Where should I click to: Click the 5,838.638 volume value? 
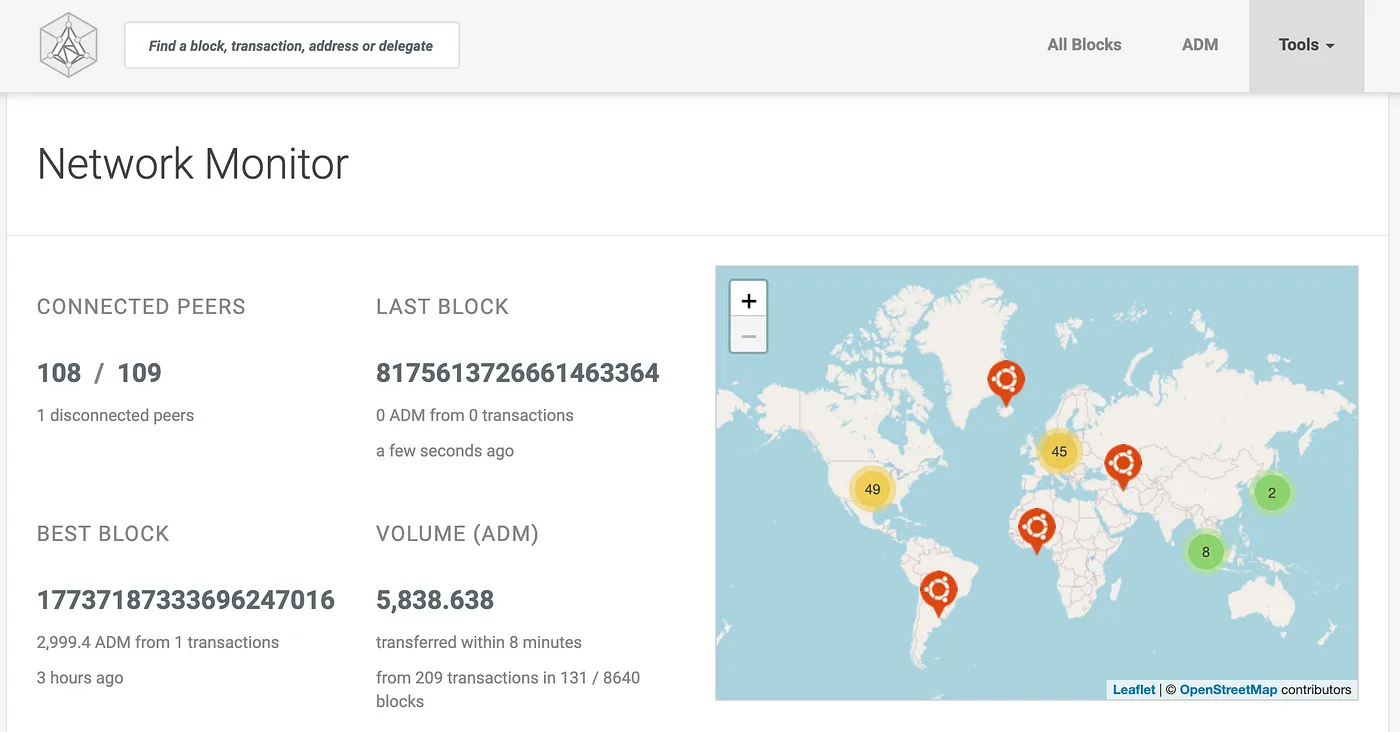click(x=435, y=600)
